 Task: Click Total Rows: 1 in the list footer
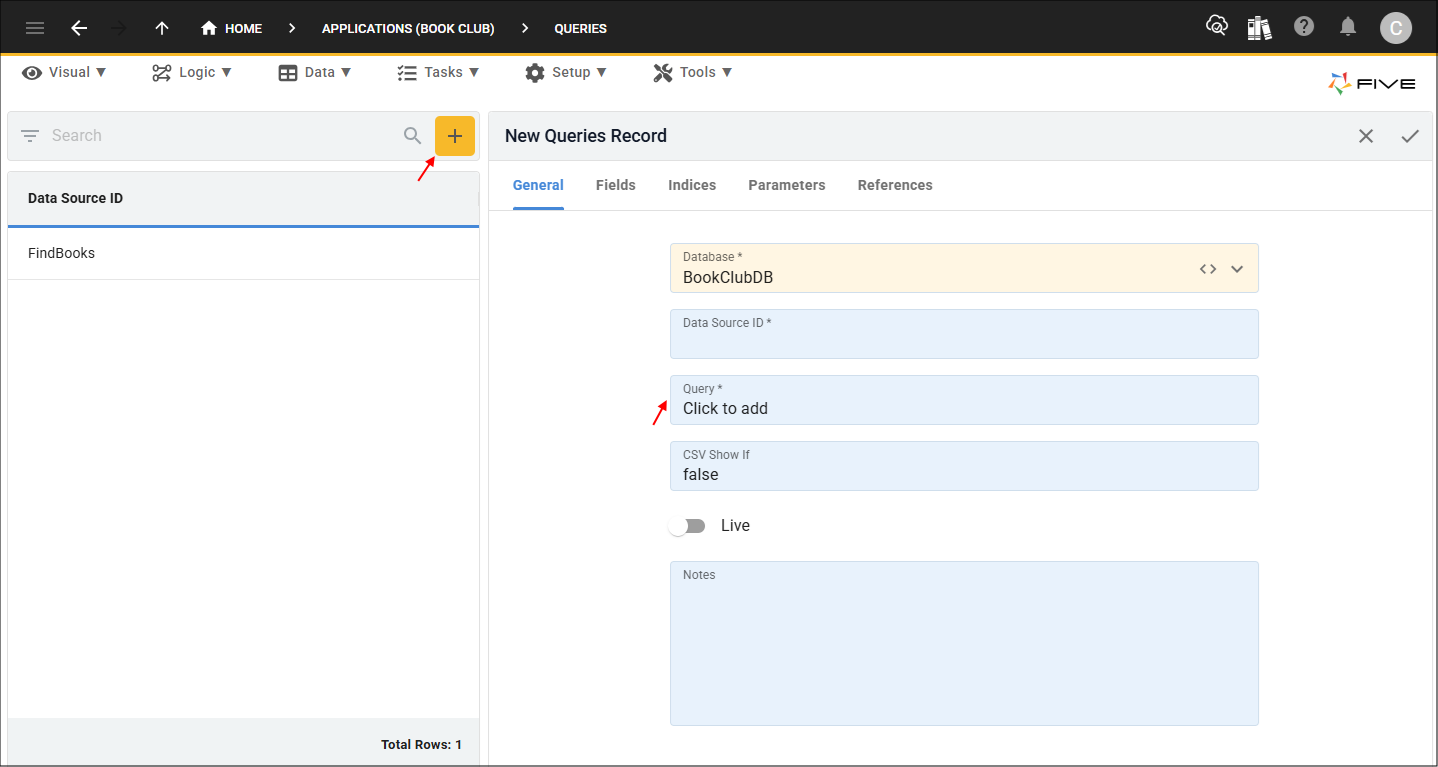421,745
